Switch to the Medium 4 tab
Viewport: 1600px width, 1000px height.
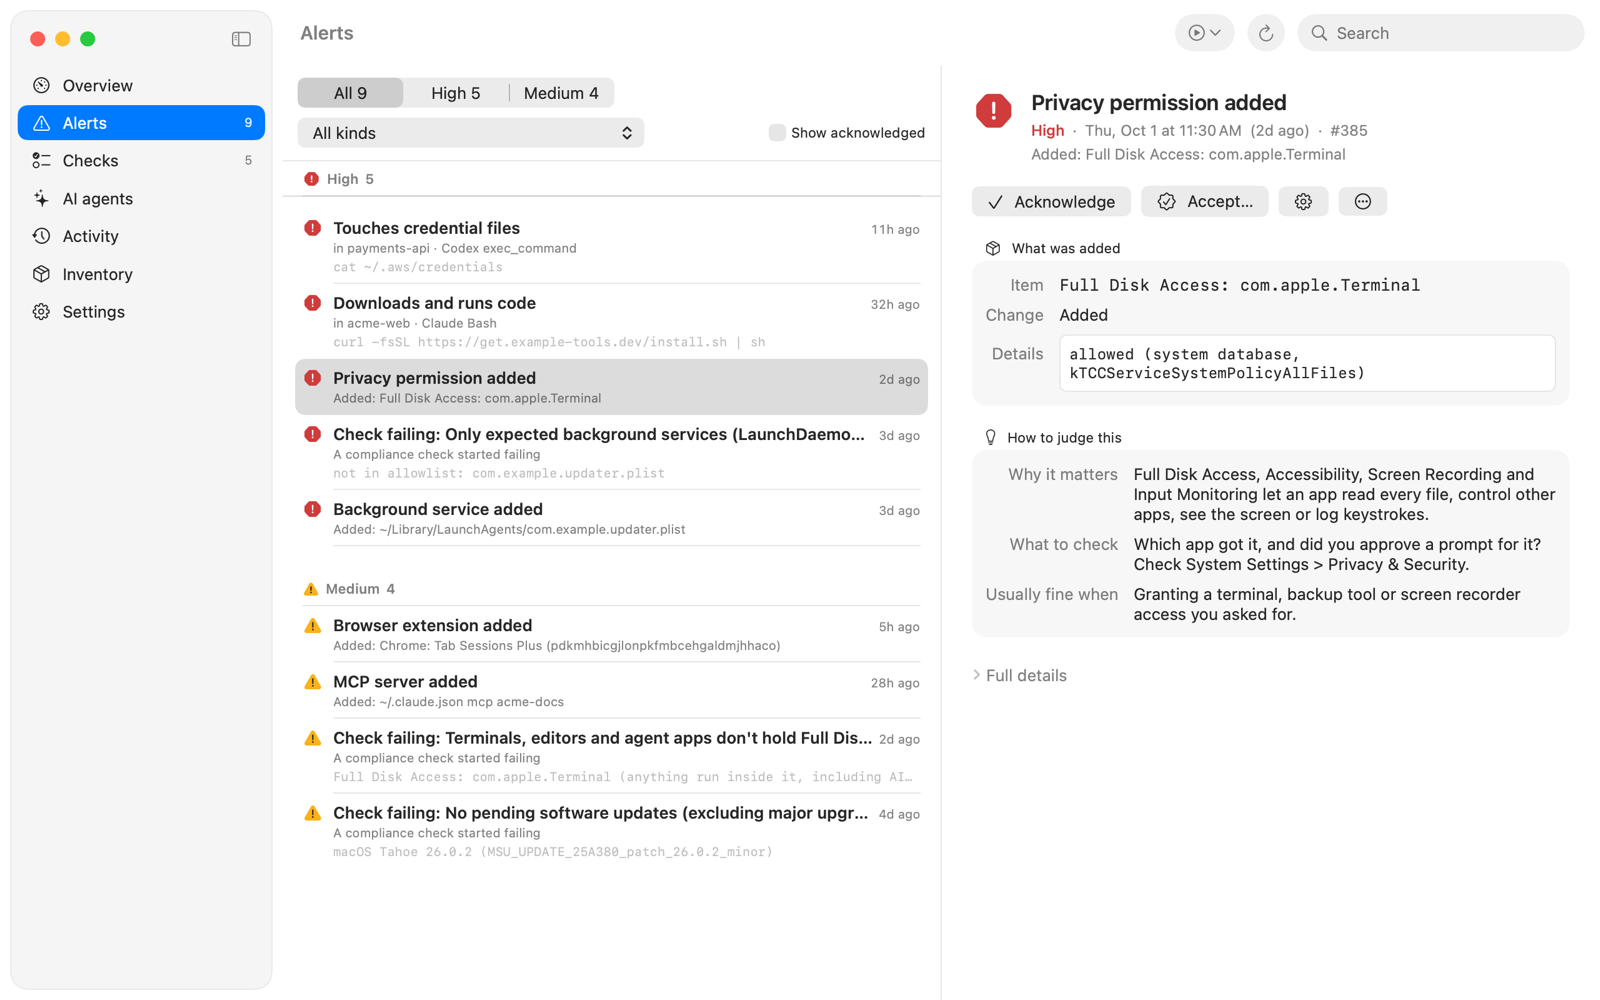point(561,93)
